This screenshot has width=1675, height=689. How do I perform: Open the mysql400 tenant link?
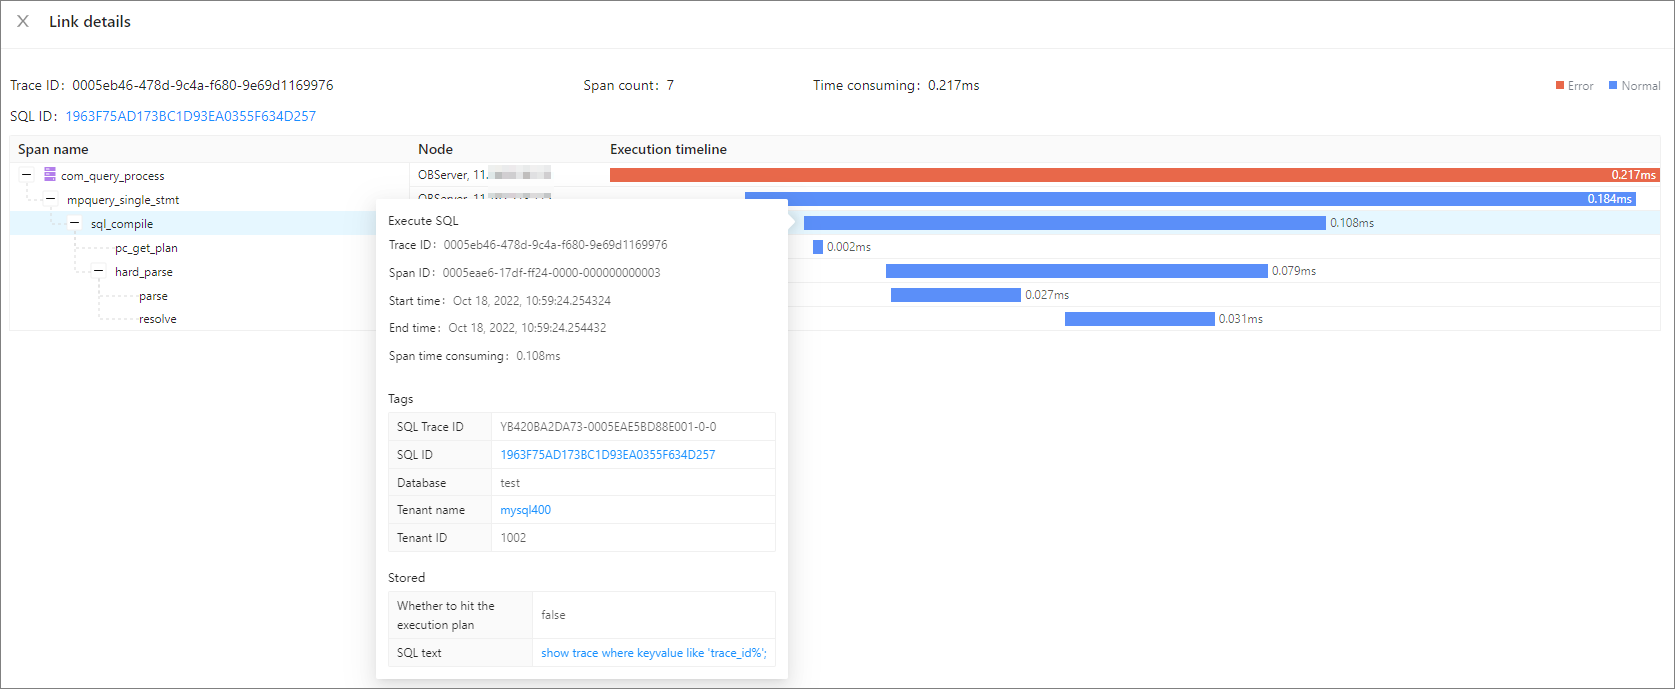coord(525,510)
